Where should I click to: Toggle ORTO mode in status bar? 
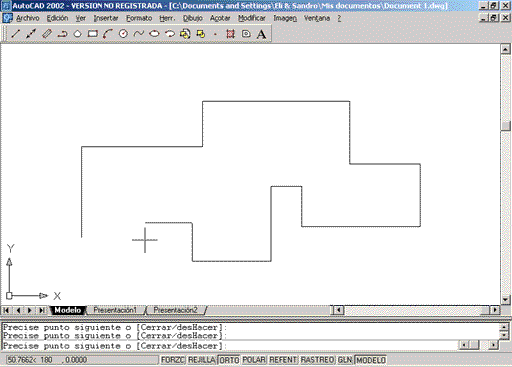coord(229,360)
